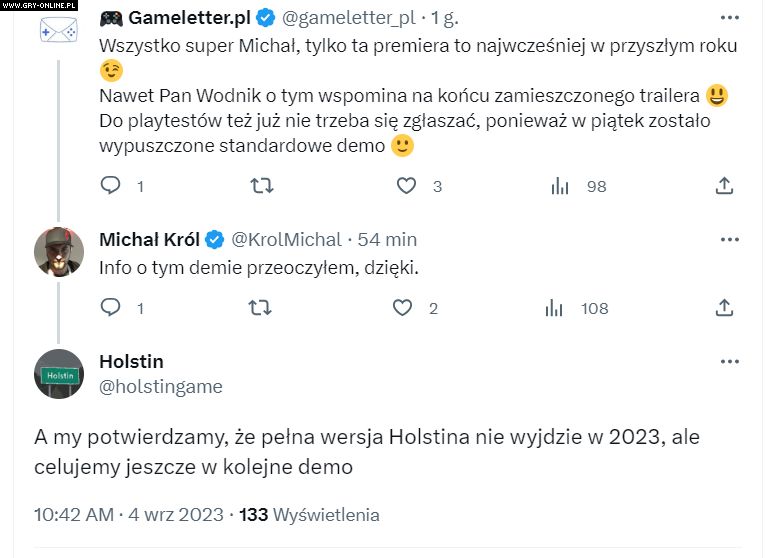Open more options for the Gameletter.pl tweet

[730, 17]
